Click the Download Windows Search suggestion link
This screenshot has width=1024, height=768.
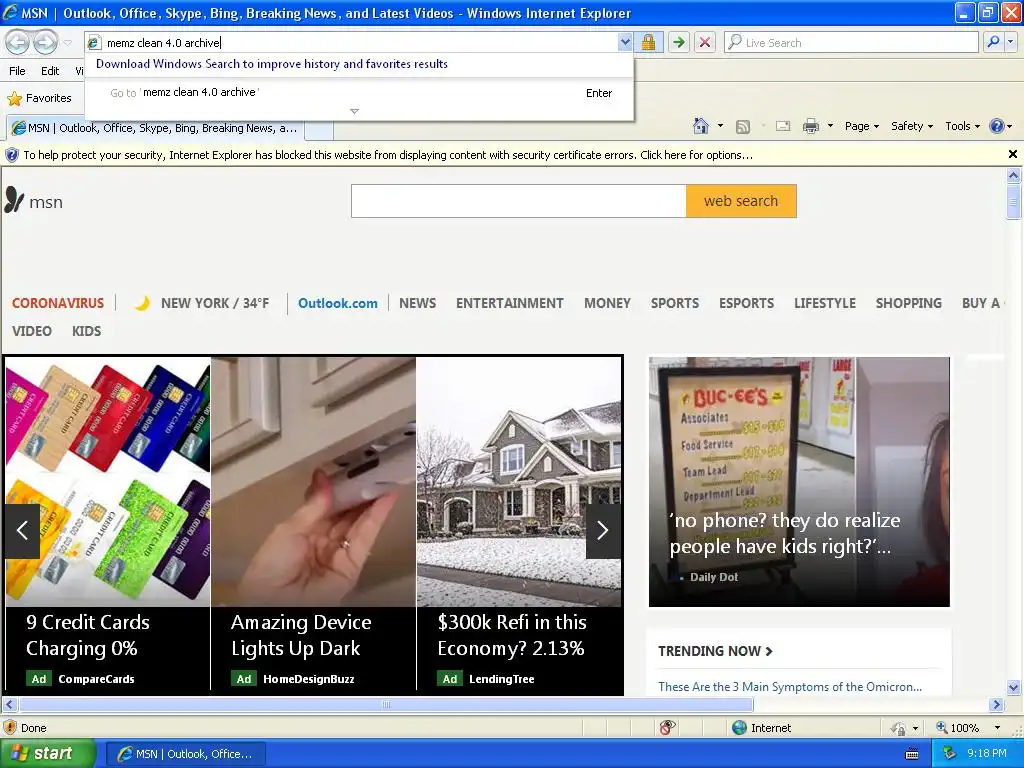point(272,64)
